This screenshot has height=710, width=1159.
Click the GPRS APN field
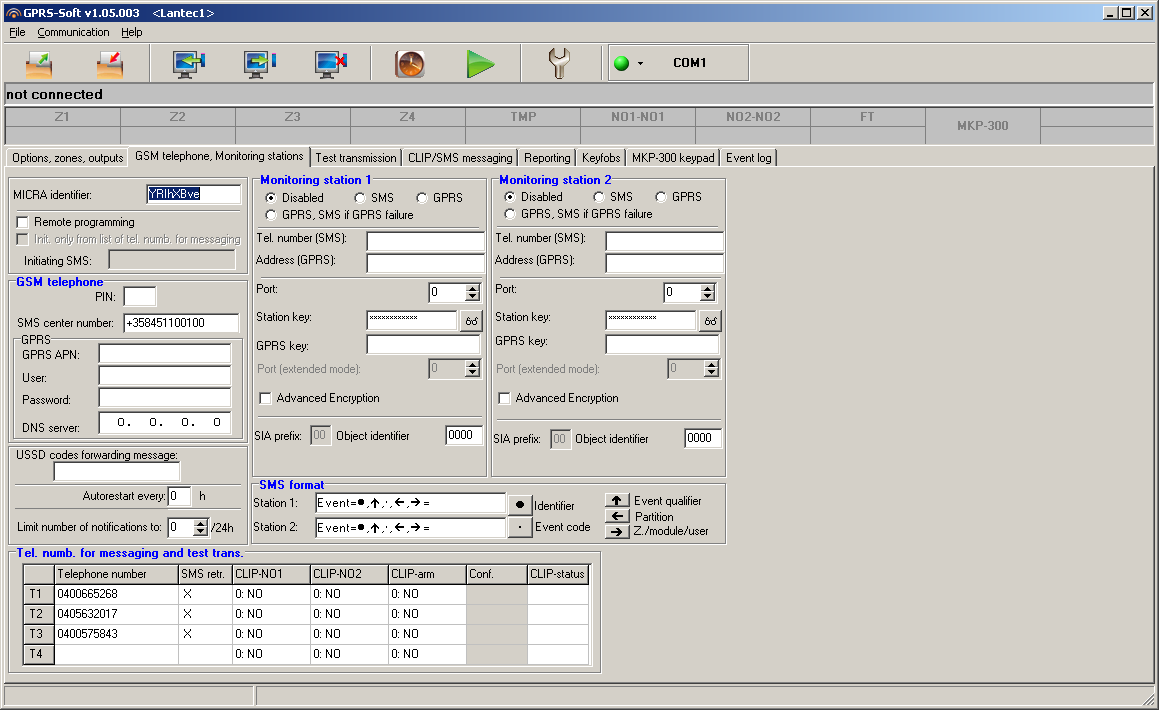tap(165, 354)
